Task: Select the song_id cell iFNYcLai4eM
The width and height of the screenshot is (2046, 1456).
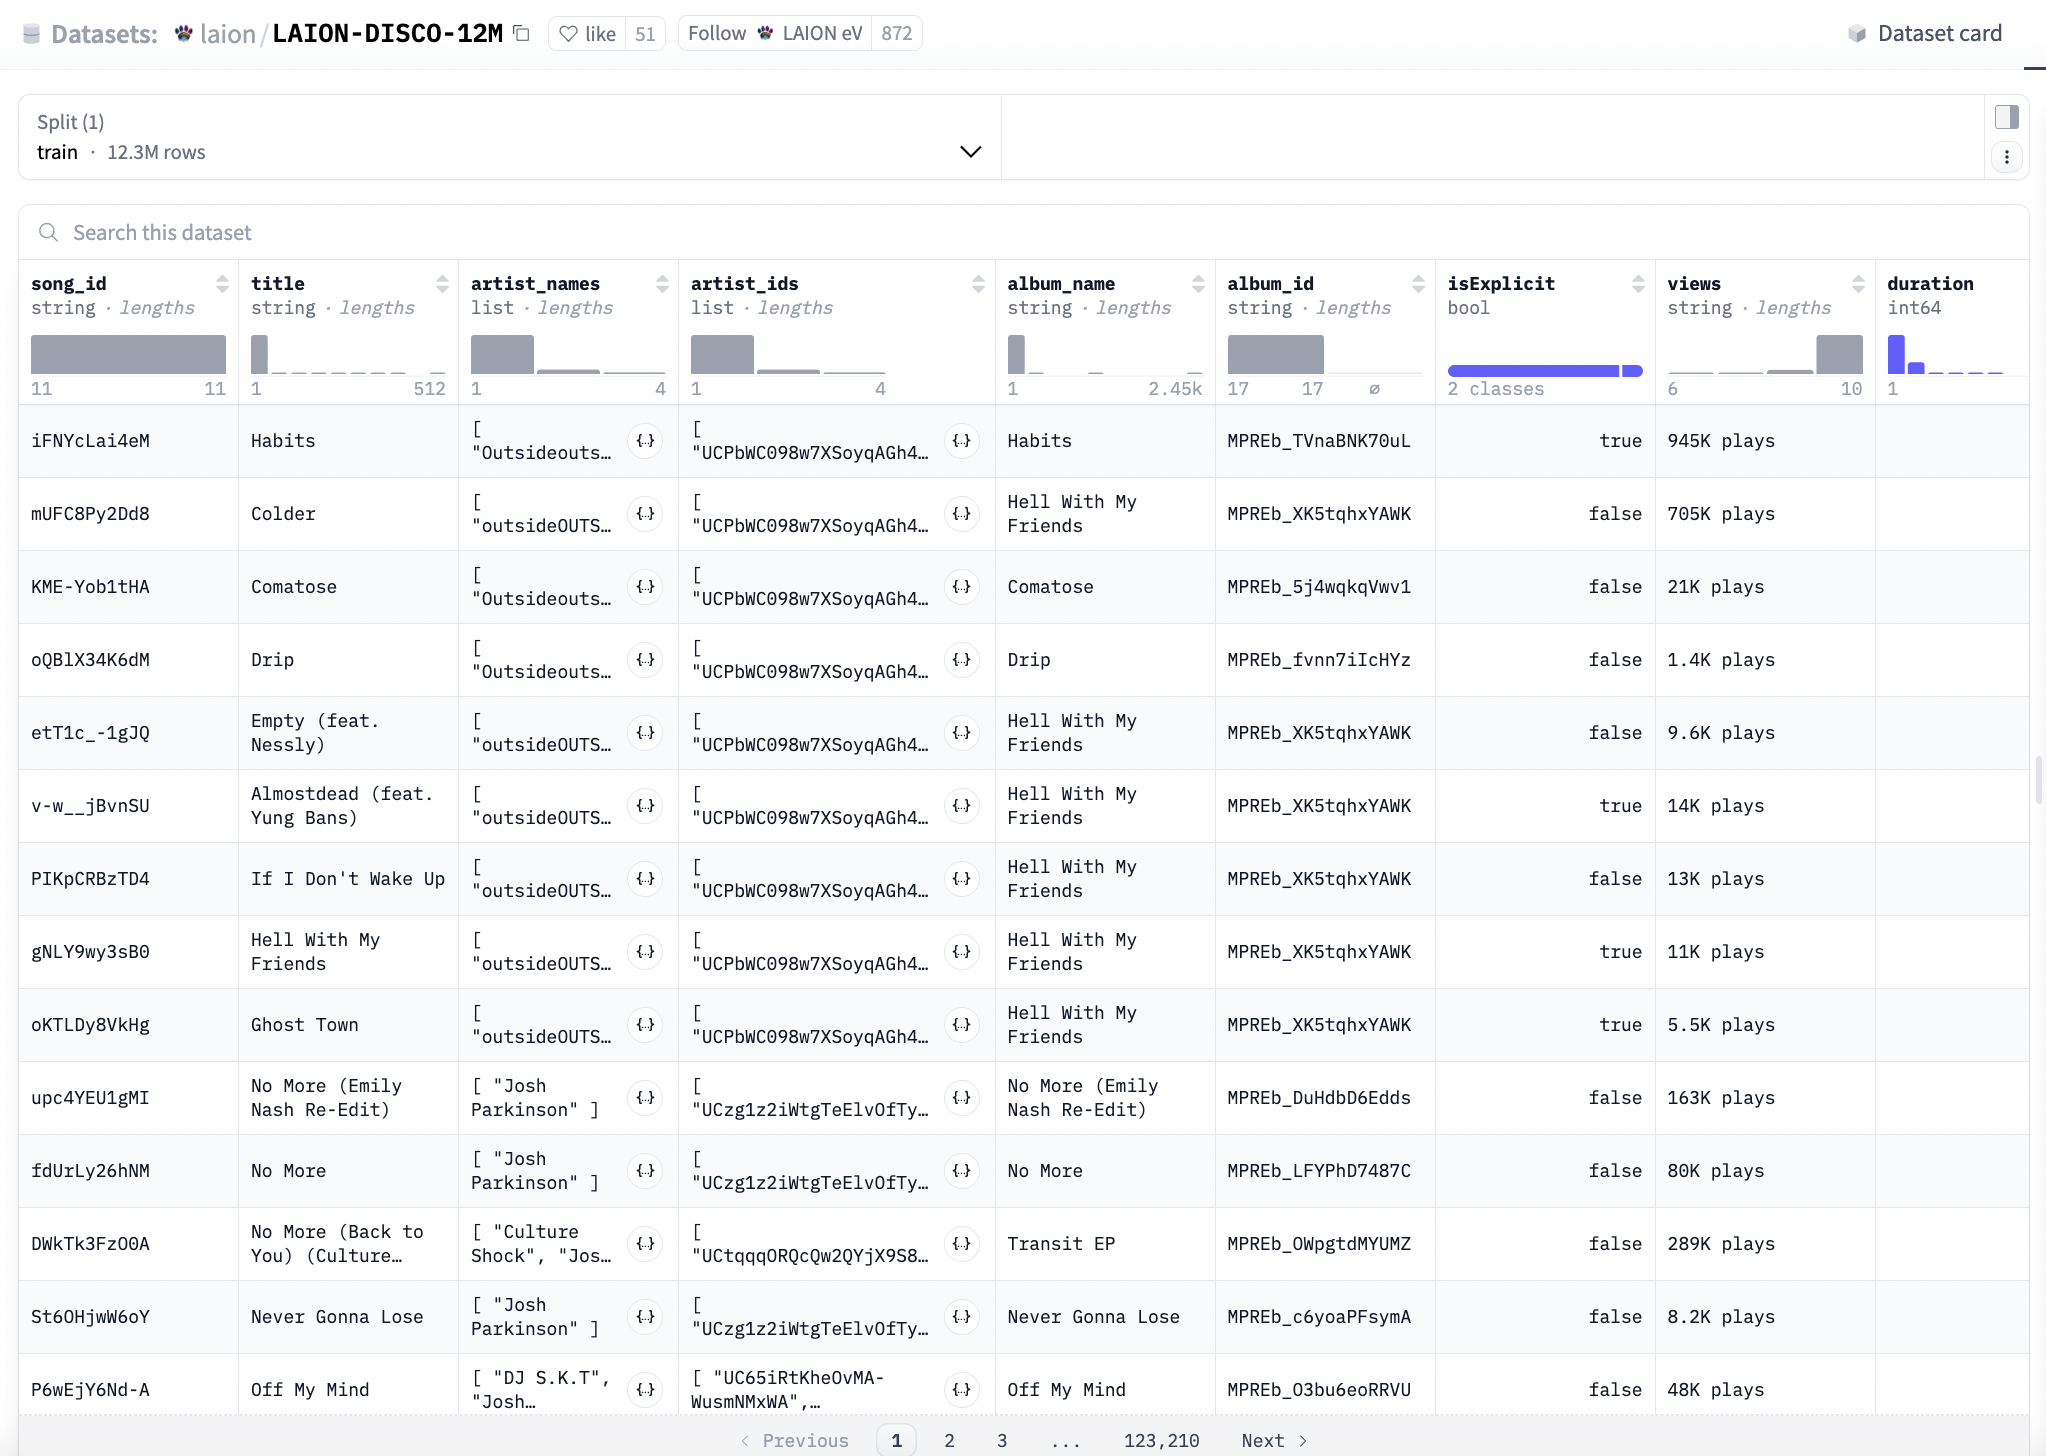Action: (128, 441)
